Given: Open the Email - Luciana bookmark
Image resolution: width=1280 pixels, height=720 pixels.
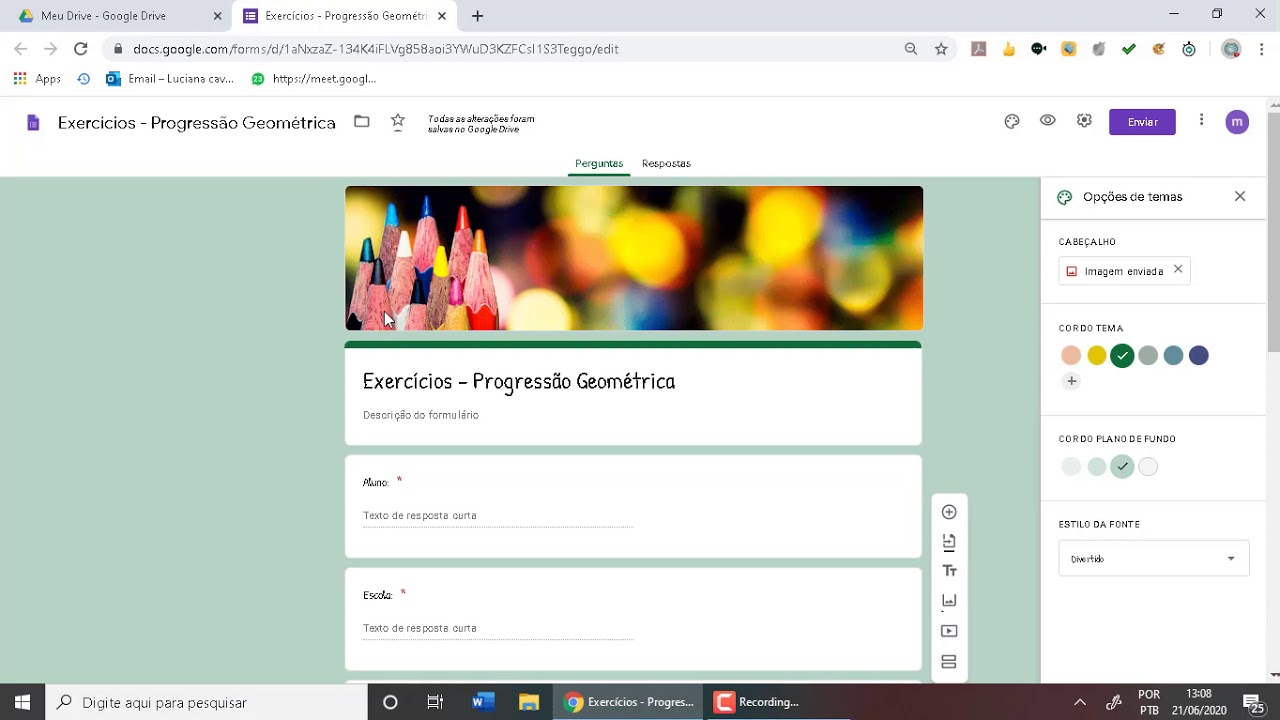Looking at the screenshot, I should 169,79.
